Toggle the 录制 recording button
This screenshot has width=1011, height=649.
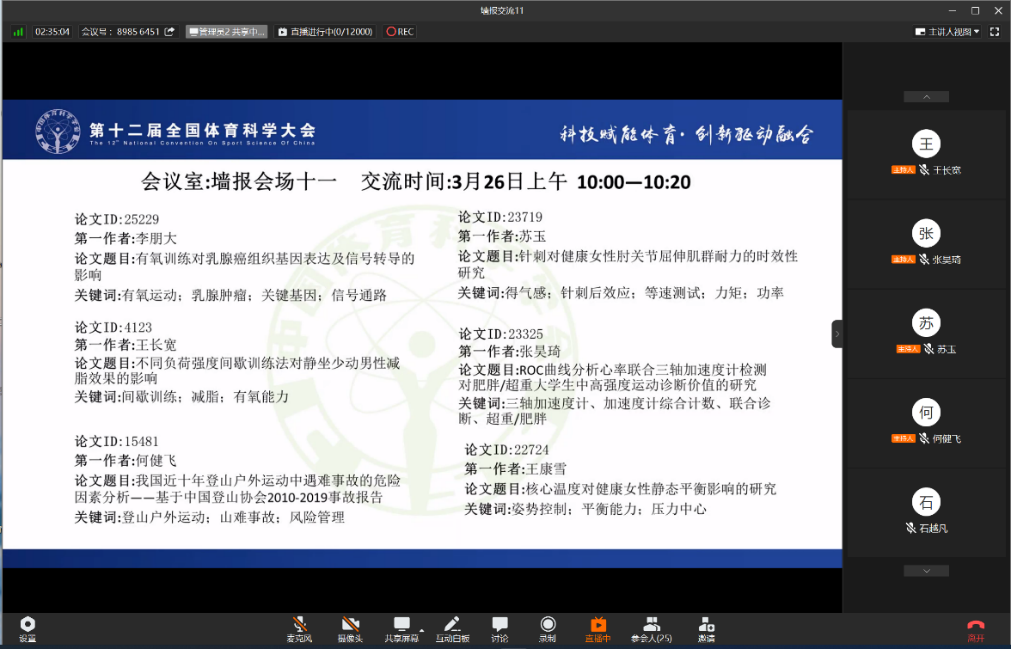547,628
